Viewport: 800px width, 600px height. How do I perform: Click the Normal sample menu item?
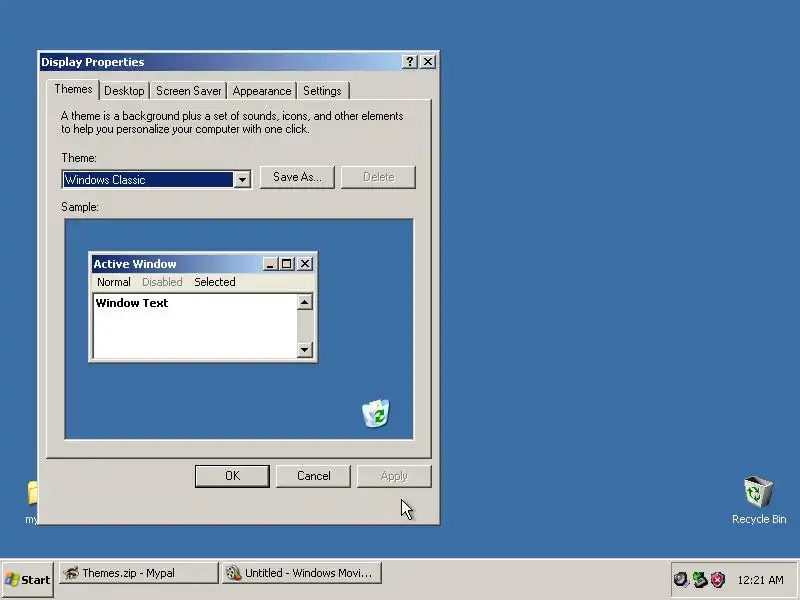point(114,282)
